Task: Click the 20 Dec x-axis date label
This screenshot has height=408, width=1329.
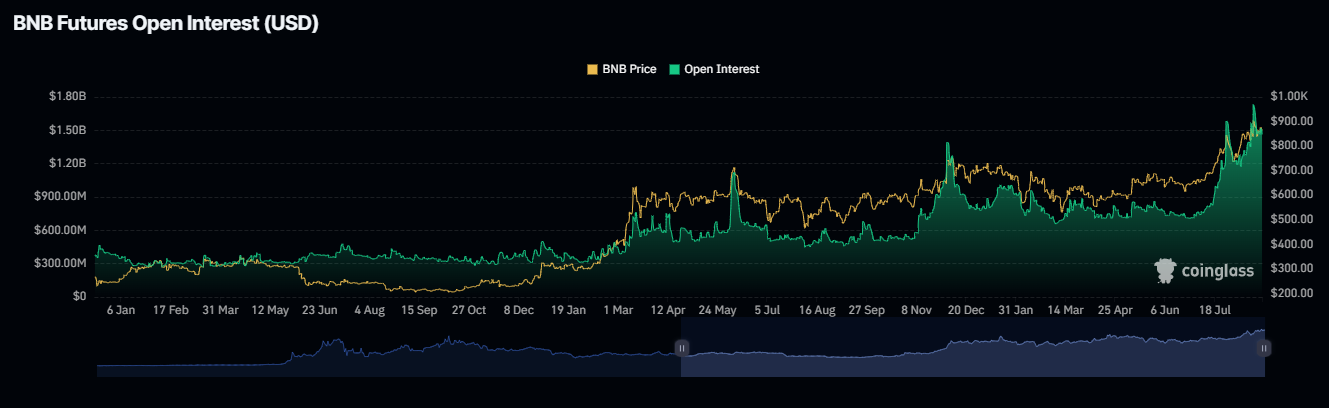Action: pyautogui.click(x=966, y=311)
